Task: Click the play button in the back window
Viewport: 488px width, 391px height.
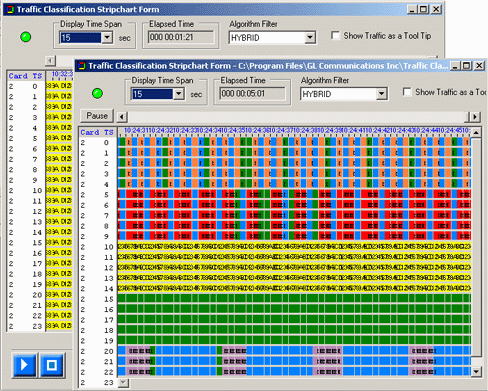Action: coord(25,365)
